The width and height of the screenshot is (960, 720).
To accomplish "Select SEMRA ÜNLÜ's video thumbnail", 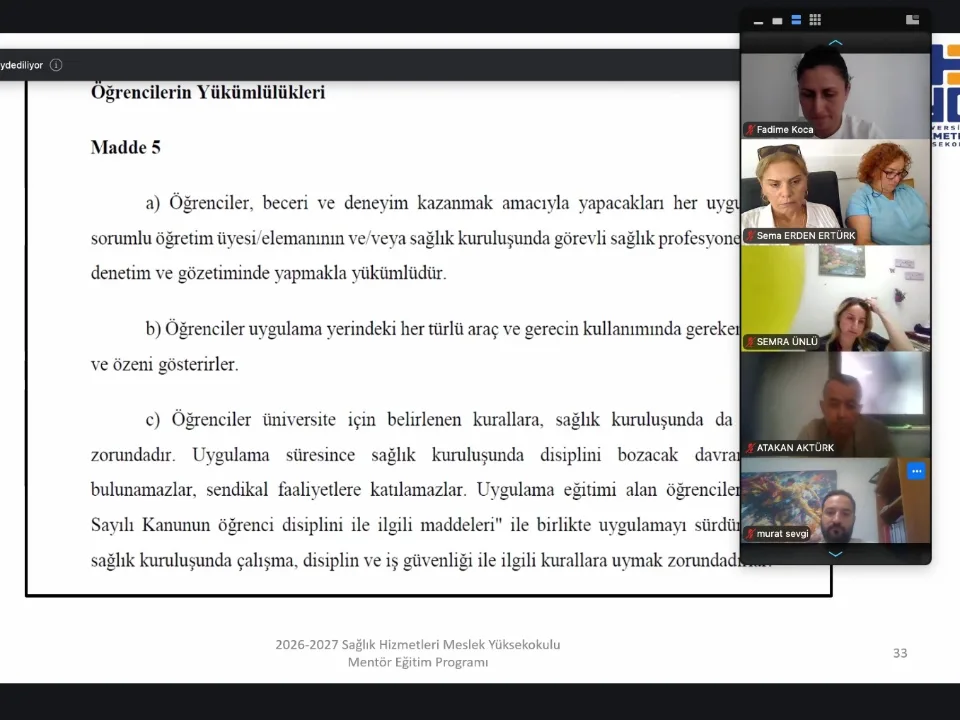I will coord(835,298).
